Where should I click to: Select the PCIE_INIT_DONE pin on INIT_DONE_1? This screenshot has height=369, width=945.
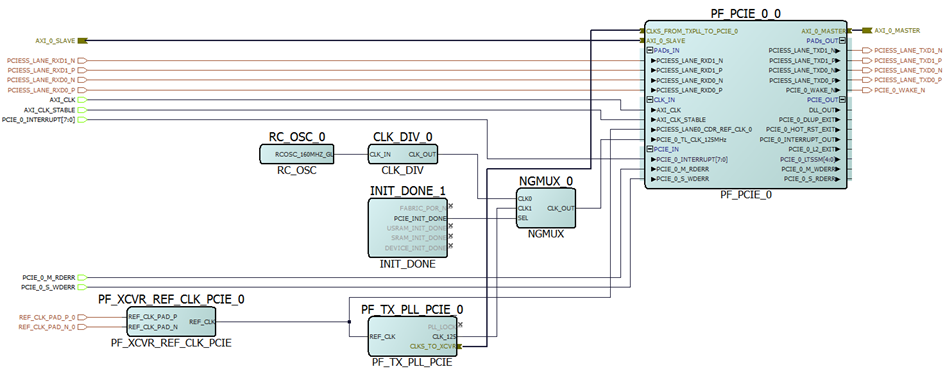(420, 218)
